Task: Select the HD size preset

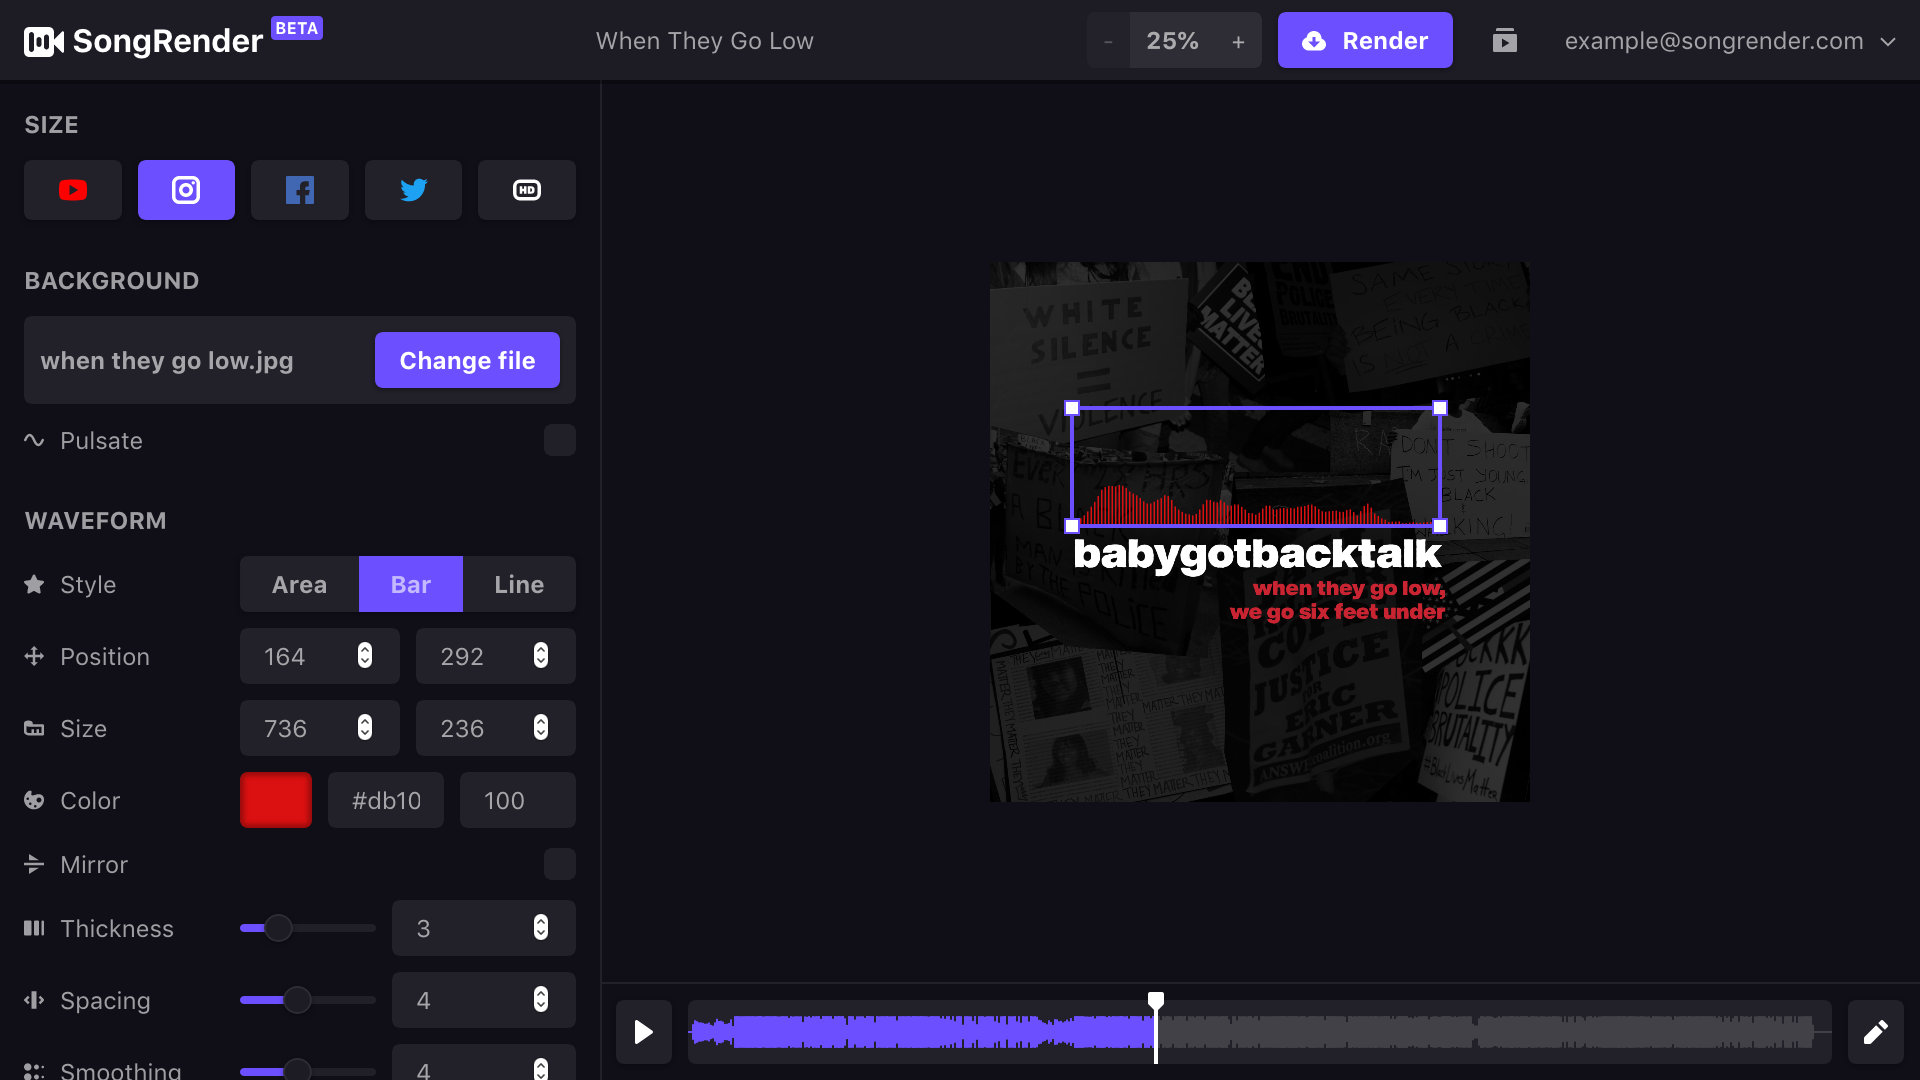Action: (527, 190)
